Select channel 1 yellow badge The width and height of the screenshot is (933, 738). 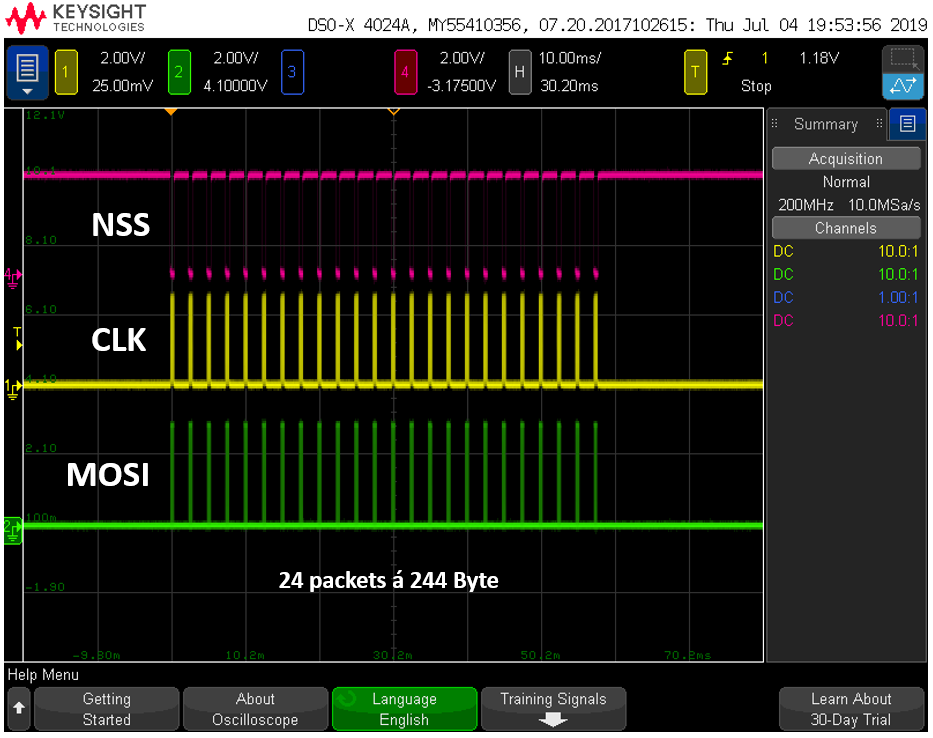click(x=66, y=72)
